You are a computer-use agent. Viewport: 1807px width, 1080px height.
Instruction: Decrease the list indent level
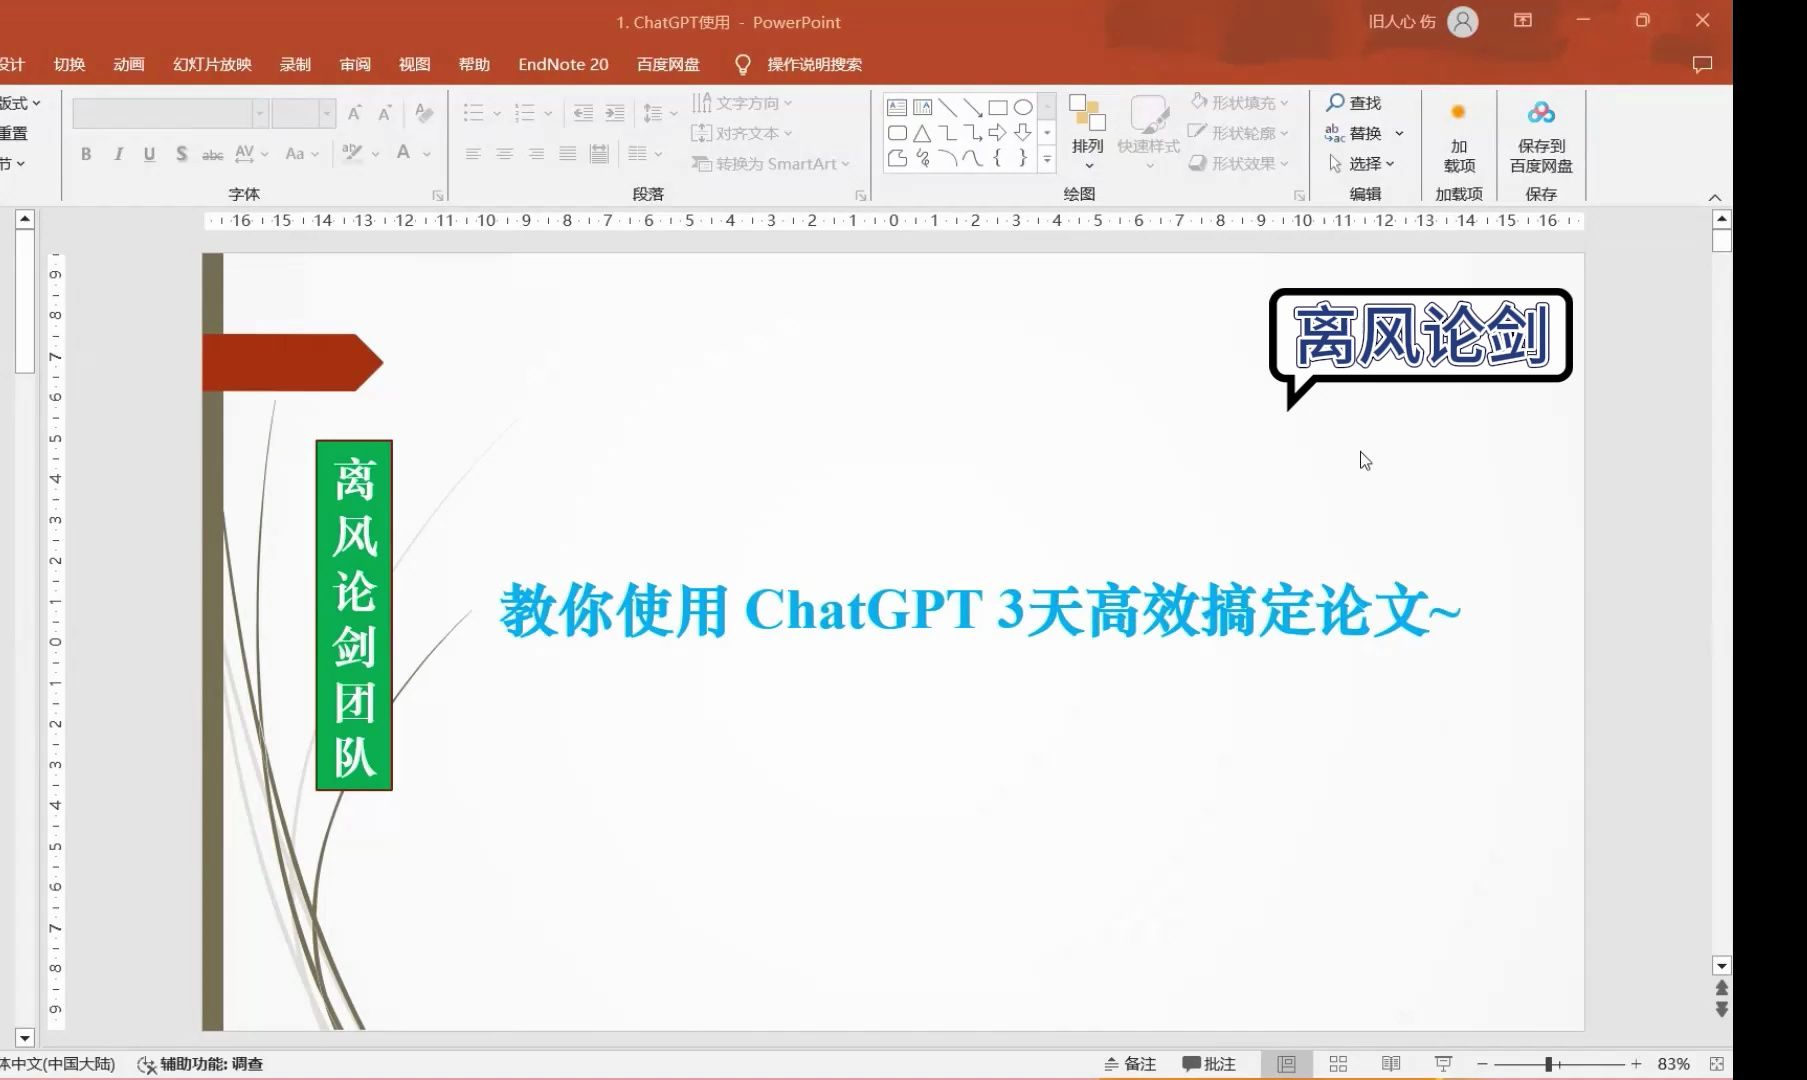(x=583, y=113)
